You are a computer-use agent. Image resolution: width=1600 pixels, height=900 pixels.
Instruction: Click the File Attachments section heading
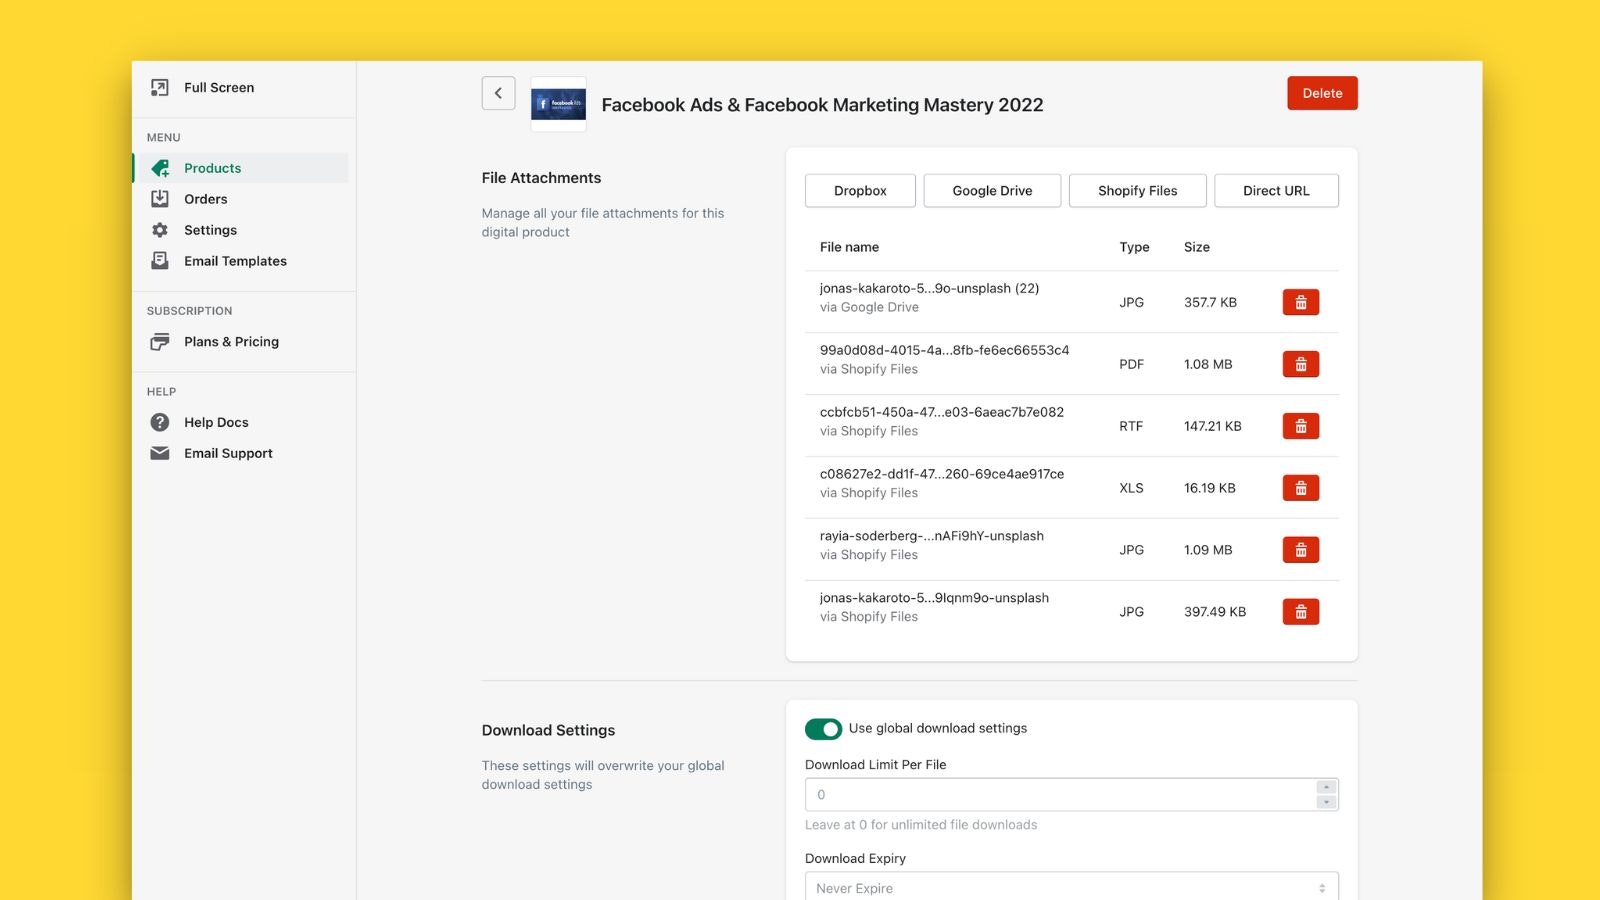coord(541,178)
